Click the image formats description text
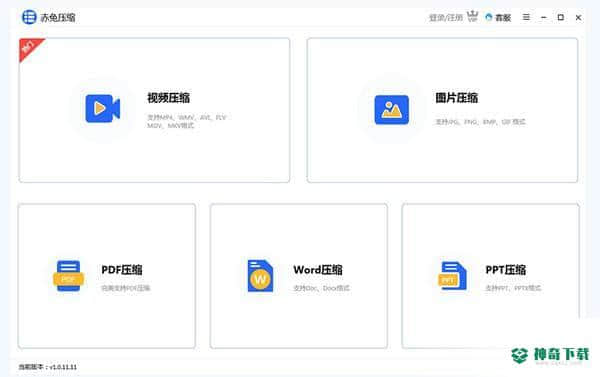 (480, 122)
